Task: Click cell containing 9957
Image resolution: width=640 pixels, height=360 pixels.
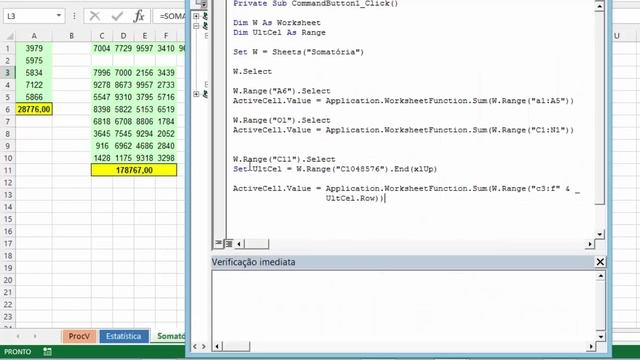Action: click(144, 85)
